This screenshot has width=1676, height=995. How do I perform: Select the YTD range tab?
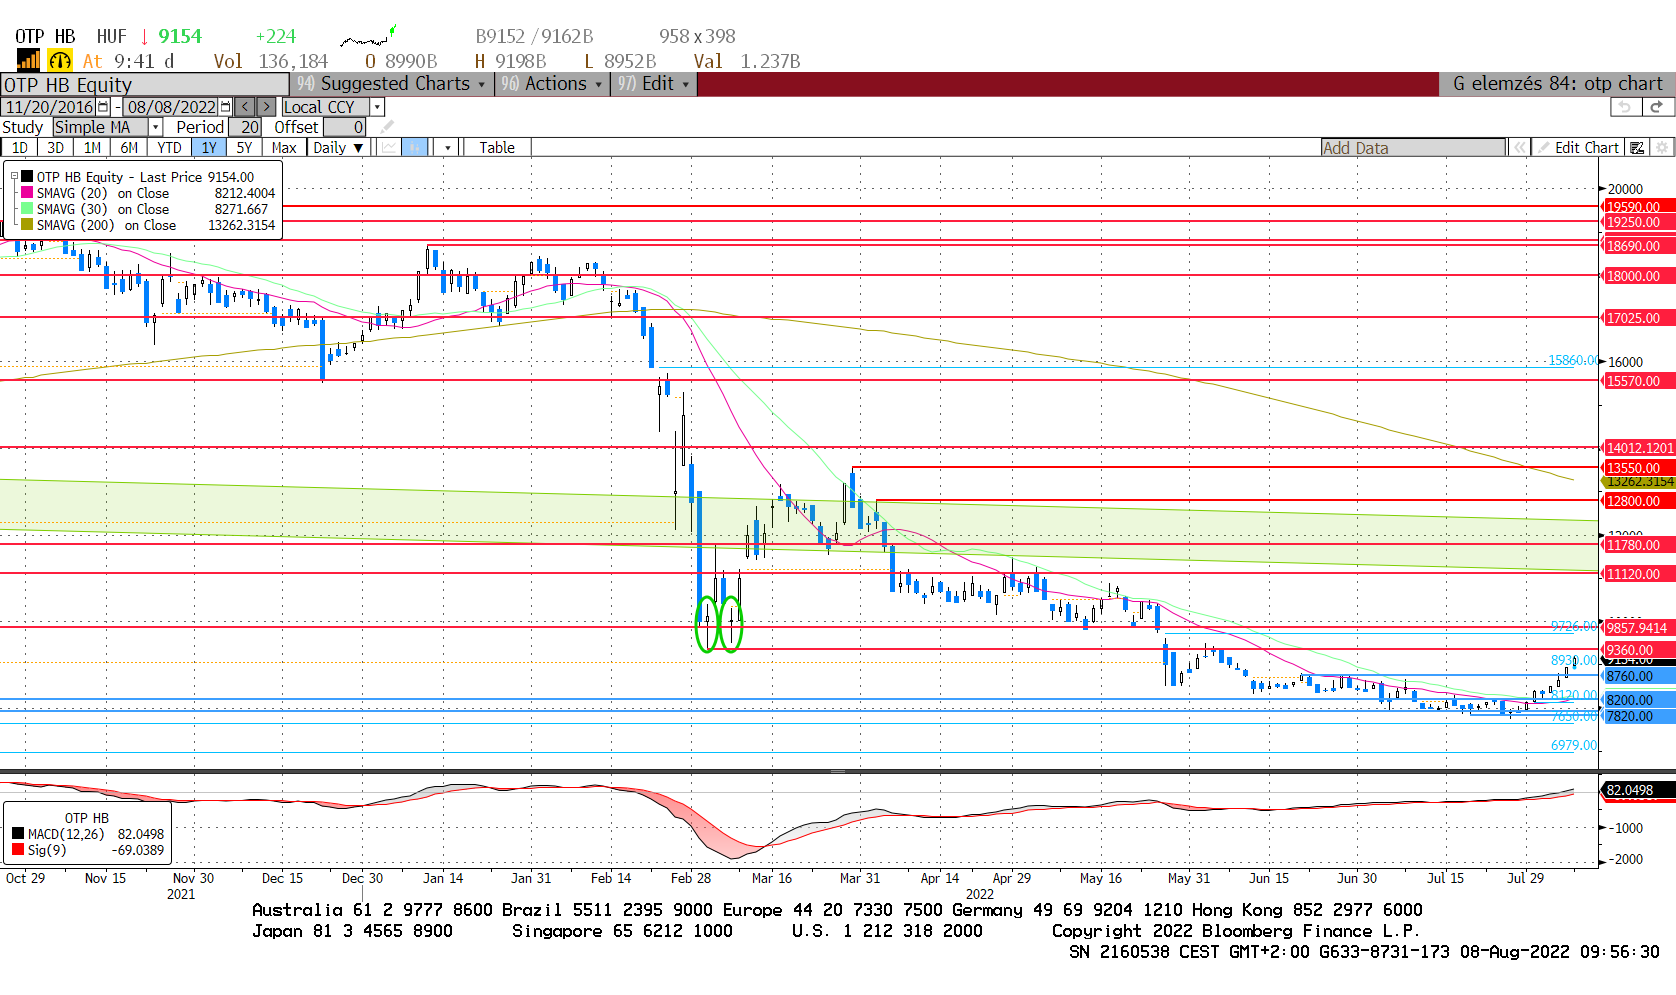pos(169,148)
